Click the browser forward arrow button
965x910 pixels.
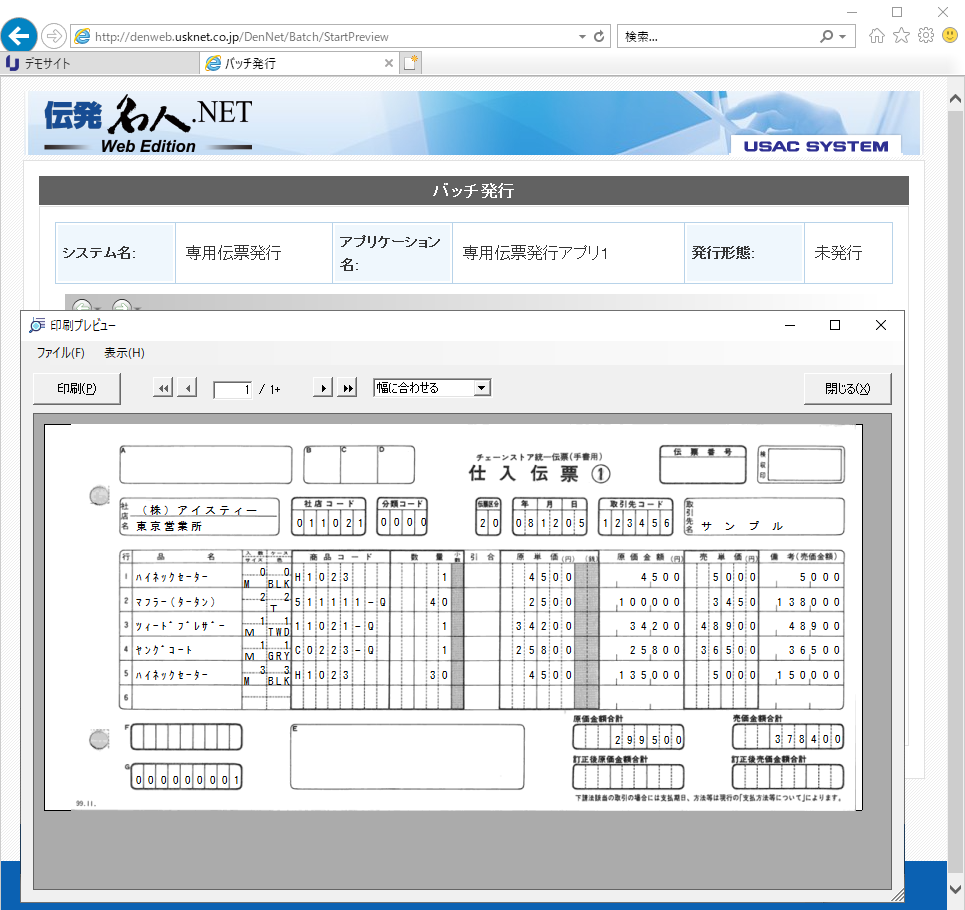point(54,36)
